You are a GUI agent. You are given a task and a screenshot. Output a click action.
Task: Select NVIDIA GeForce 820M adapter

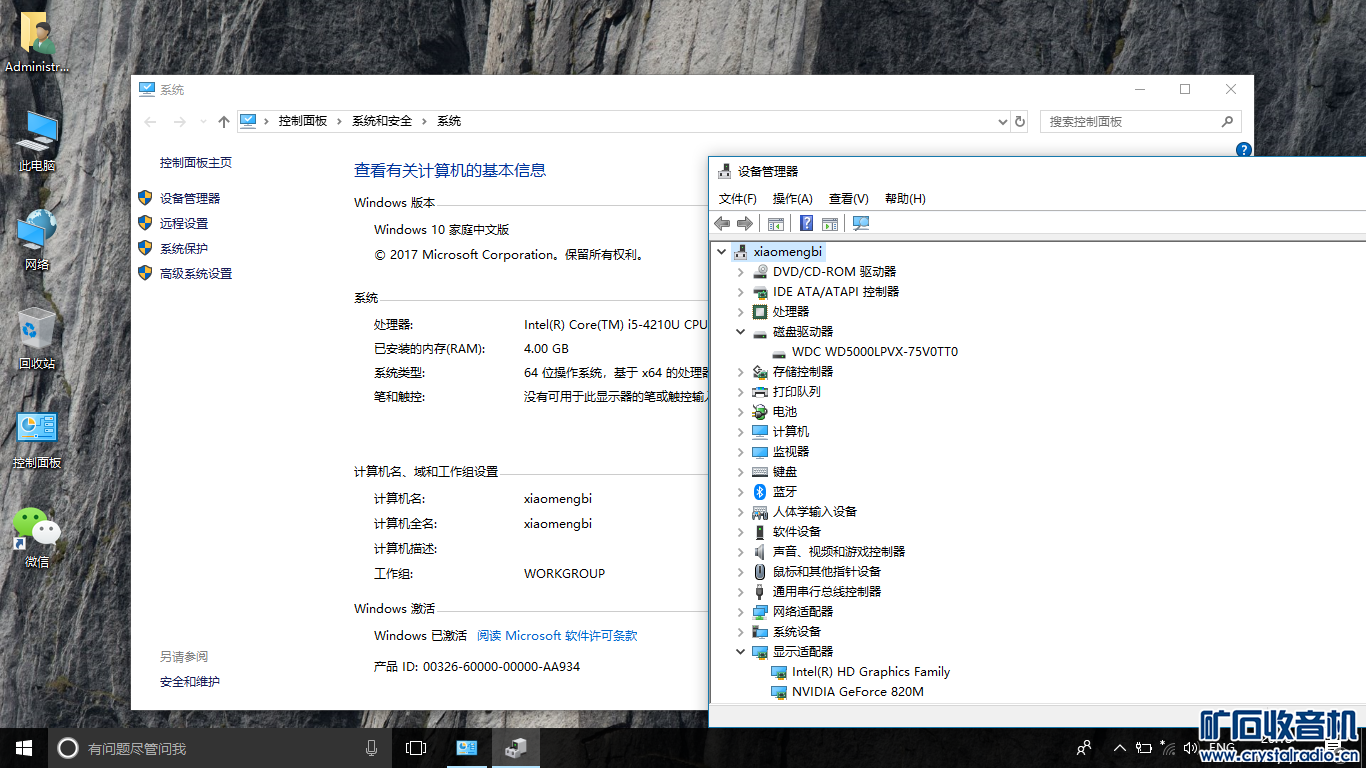point(857,692)
